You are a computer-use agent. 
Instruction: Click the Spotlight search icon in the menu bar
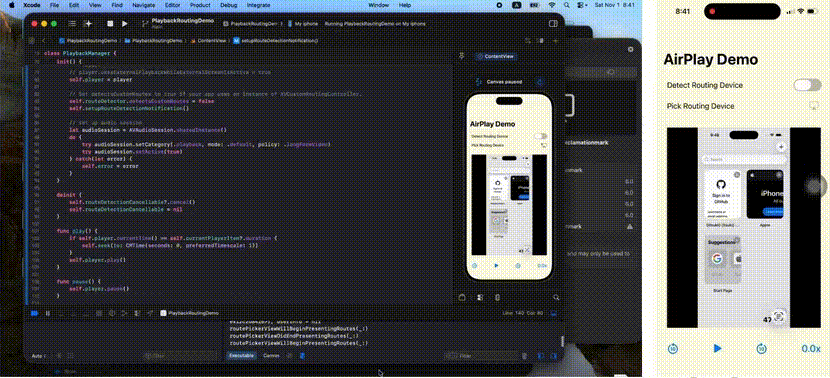(x=567, y=5)
